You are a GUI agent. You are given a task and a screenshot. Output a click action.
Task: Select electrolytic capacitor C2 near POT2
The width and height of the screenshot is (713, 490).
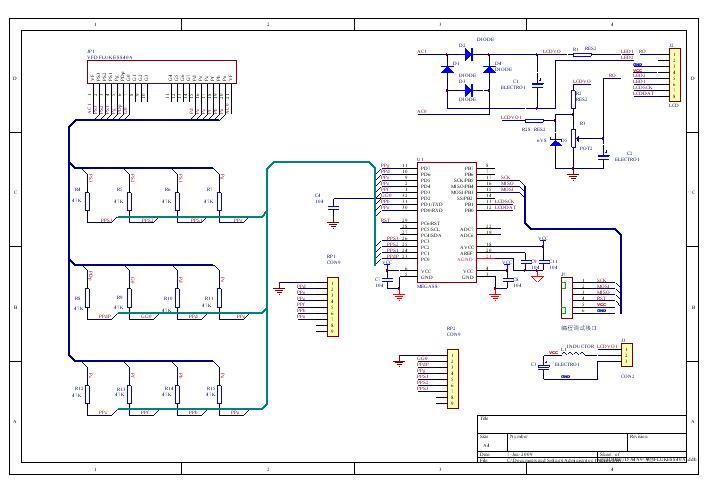click(603, 157)
